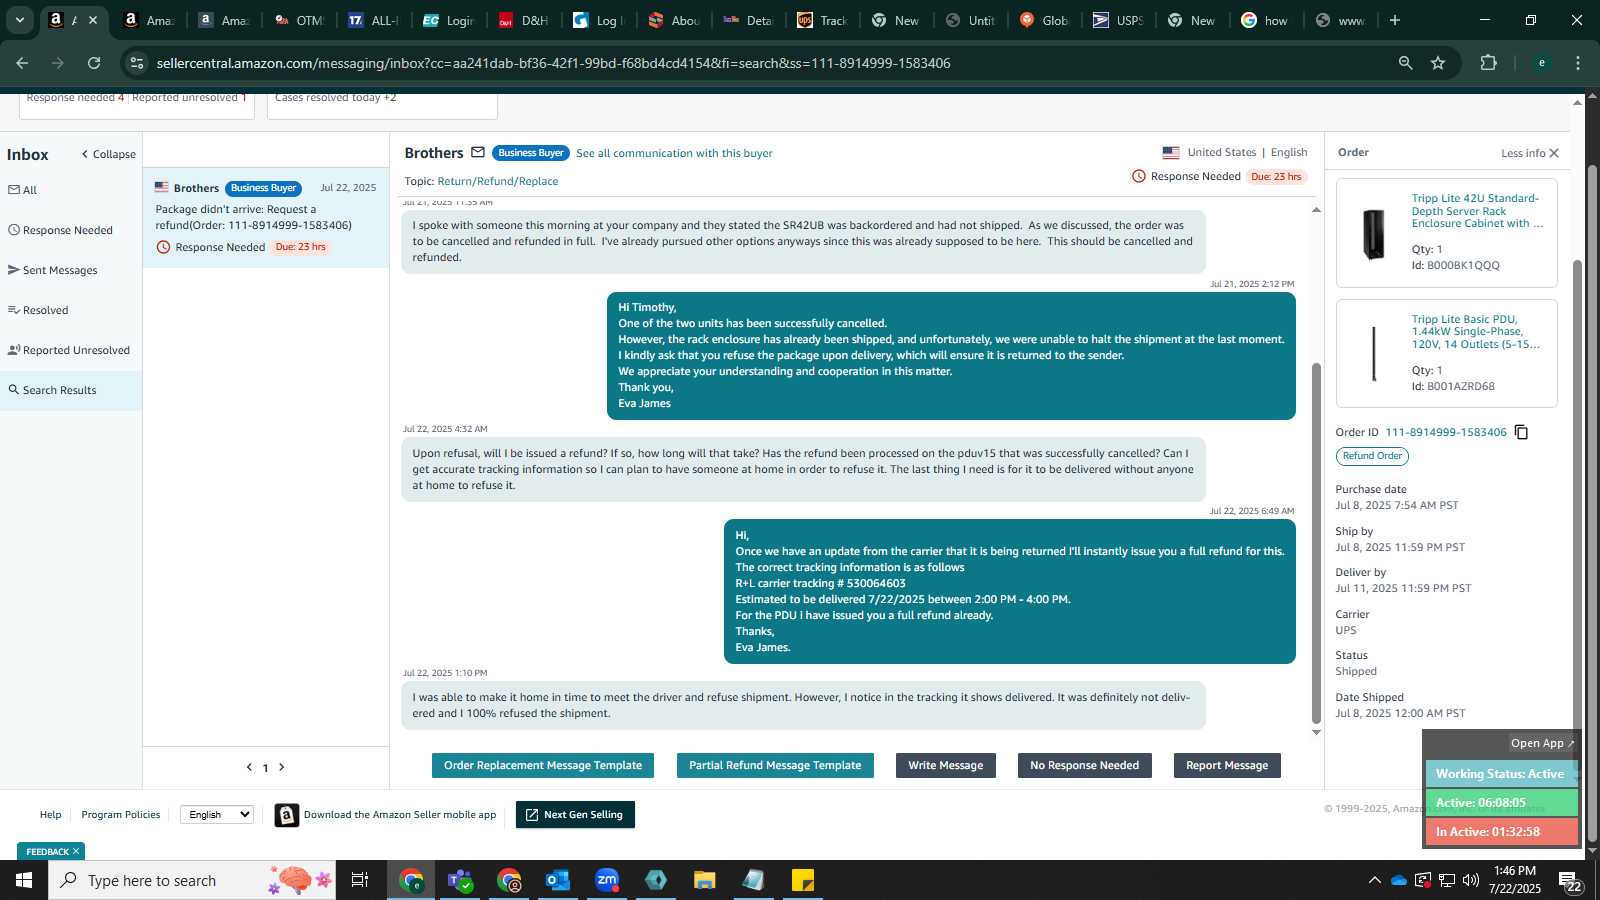Open the Brothers conversation in the list
The image size is (1600, 900).
point(266,218)
